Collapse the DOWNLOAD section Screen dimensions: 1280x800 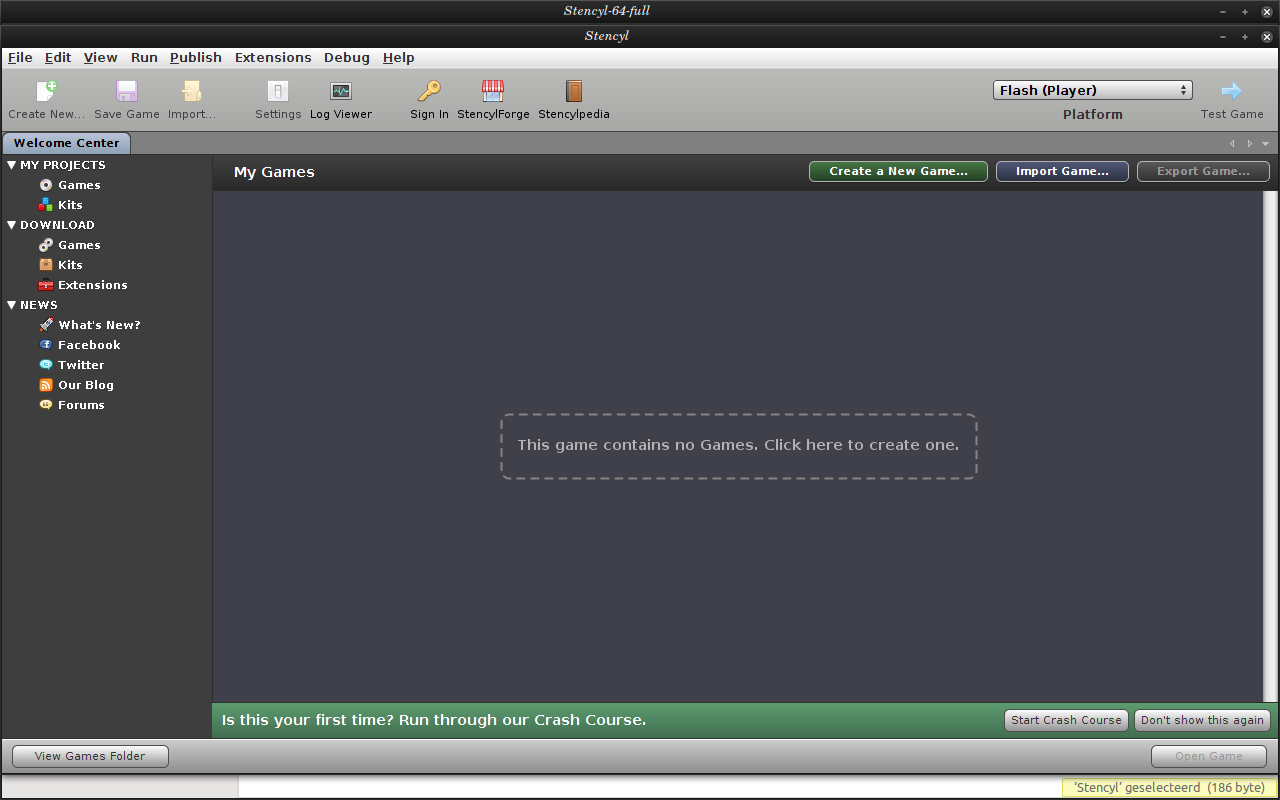12,225
